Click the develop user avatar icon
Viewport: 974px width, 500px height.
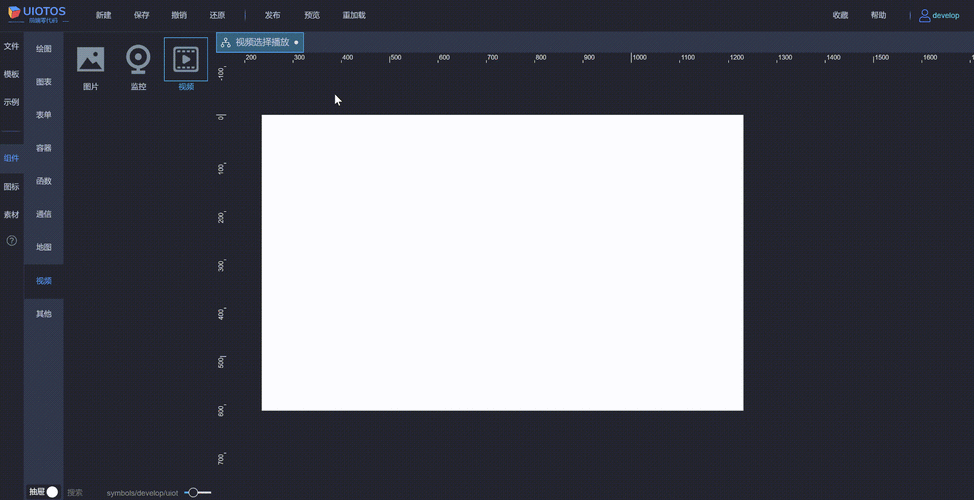click(924, 15)
